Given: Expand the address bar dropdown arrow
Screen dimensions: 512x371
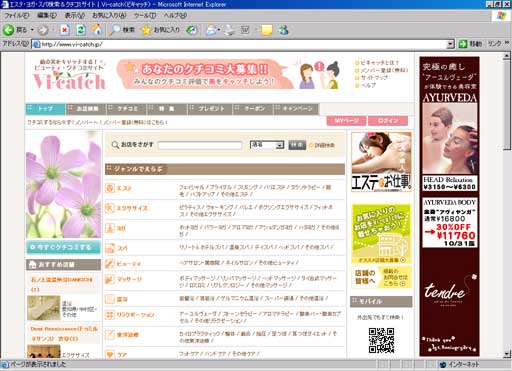Looking at the screenshot, I should [450, 44].
